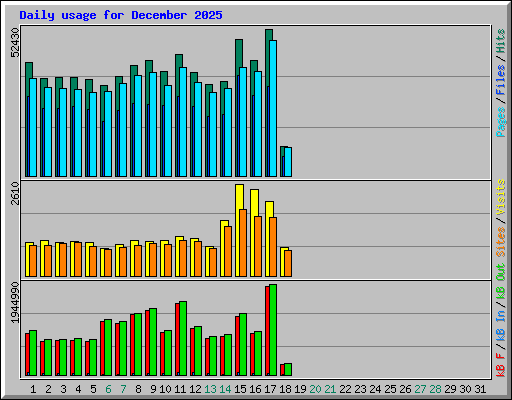Click the green kB Out bar for day 11

point(183,338)
